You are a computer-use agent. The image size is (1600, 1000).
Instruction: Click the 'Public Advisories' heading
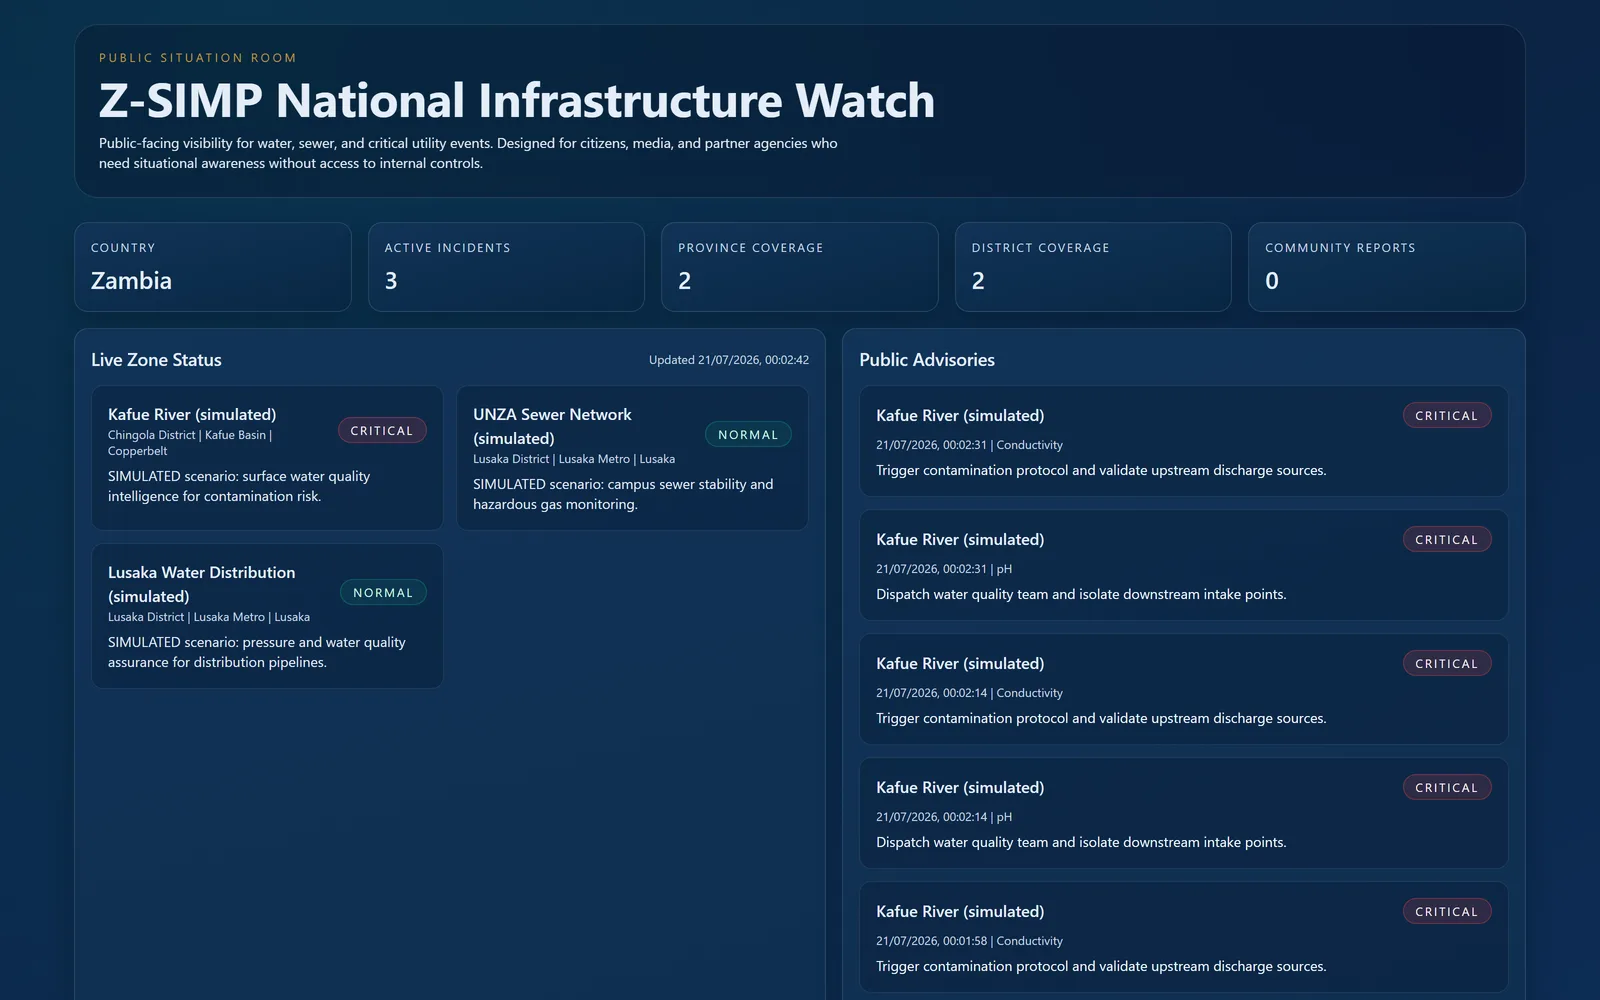click(927, 360)
